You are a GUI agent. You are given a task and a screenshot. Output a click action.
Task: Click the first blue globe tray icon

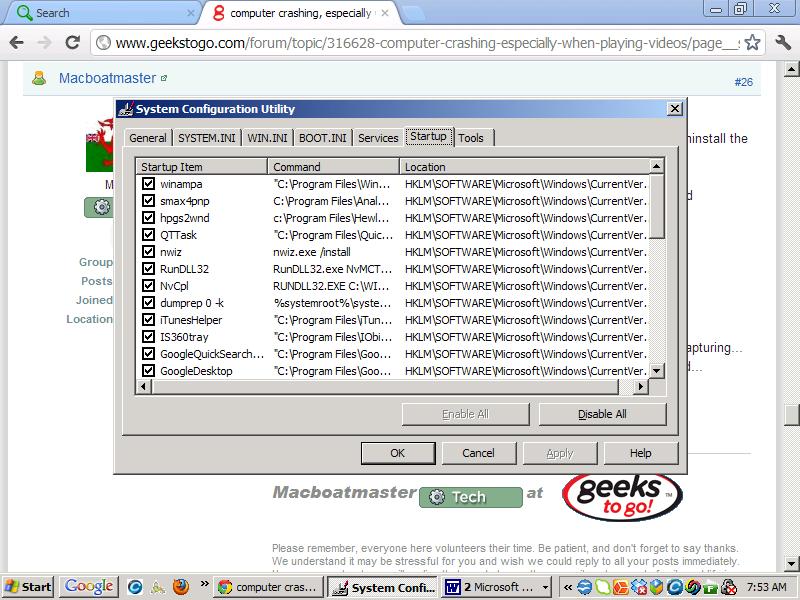click(x=585, y=587)
